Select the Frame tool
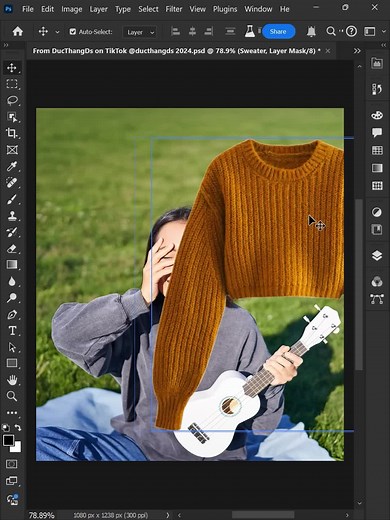The width and height of the screenshot is (390, 520). coord(12,150)
